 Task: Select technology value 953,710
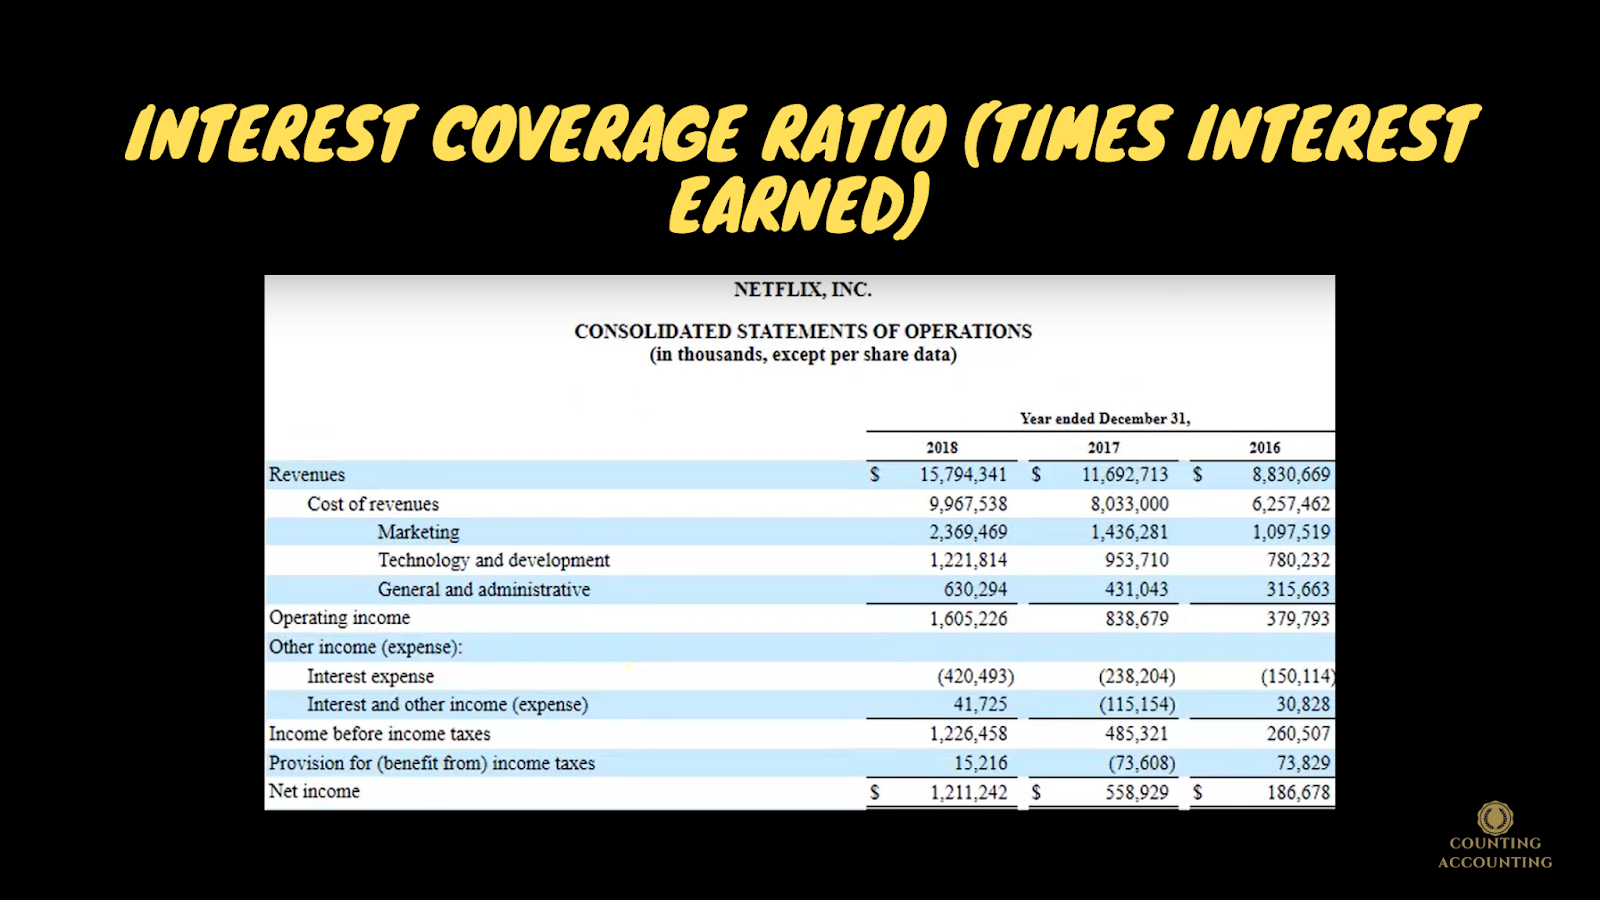click(x=1136, y=561)
